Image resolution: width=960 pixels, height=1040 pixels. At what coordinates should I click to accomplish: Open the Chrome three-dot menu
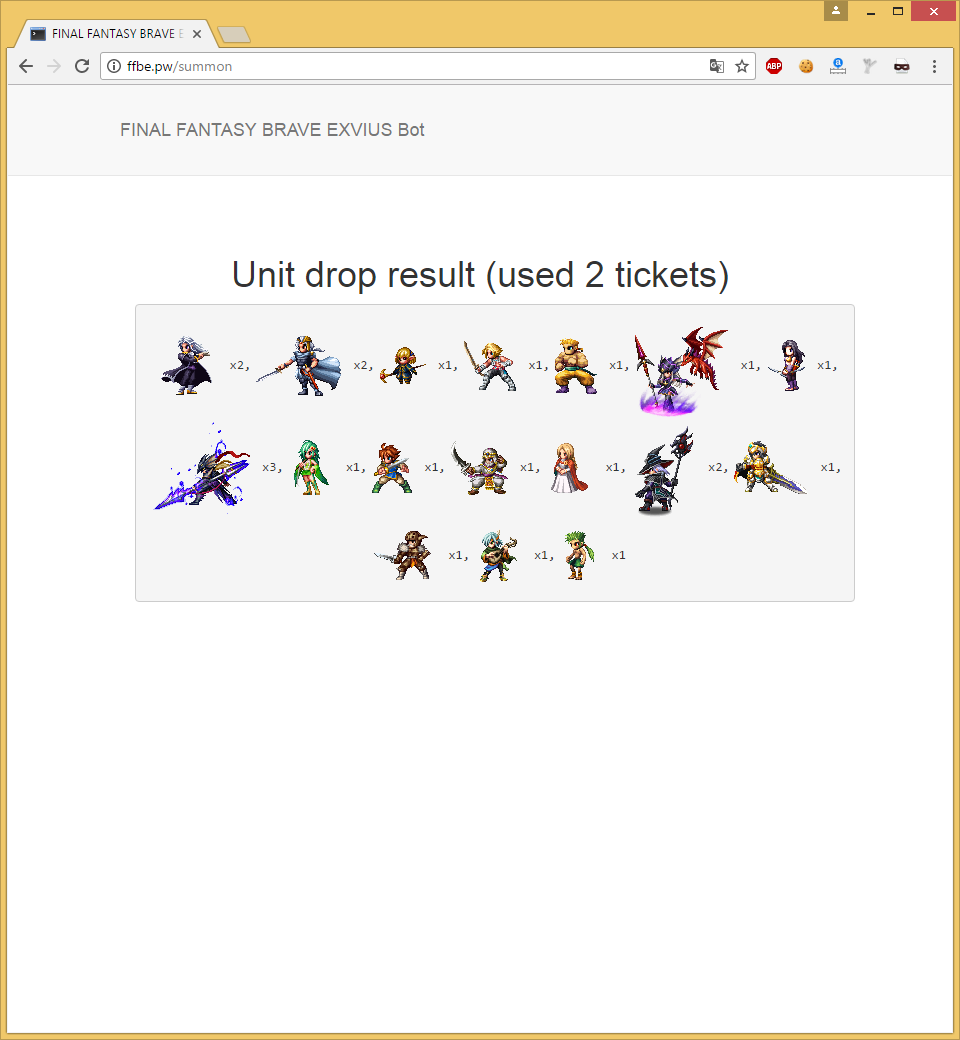click(x=934, y=66)
